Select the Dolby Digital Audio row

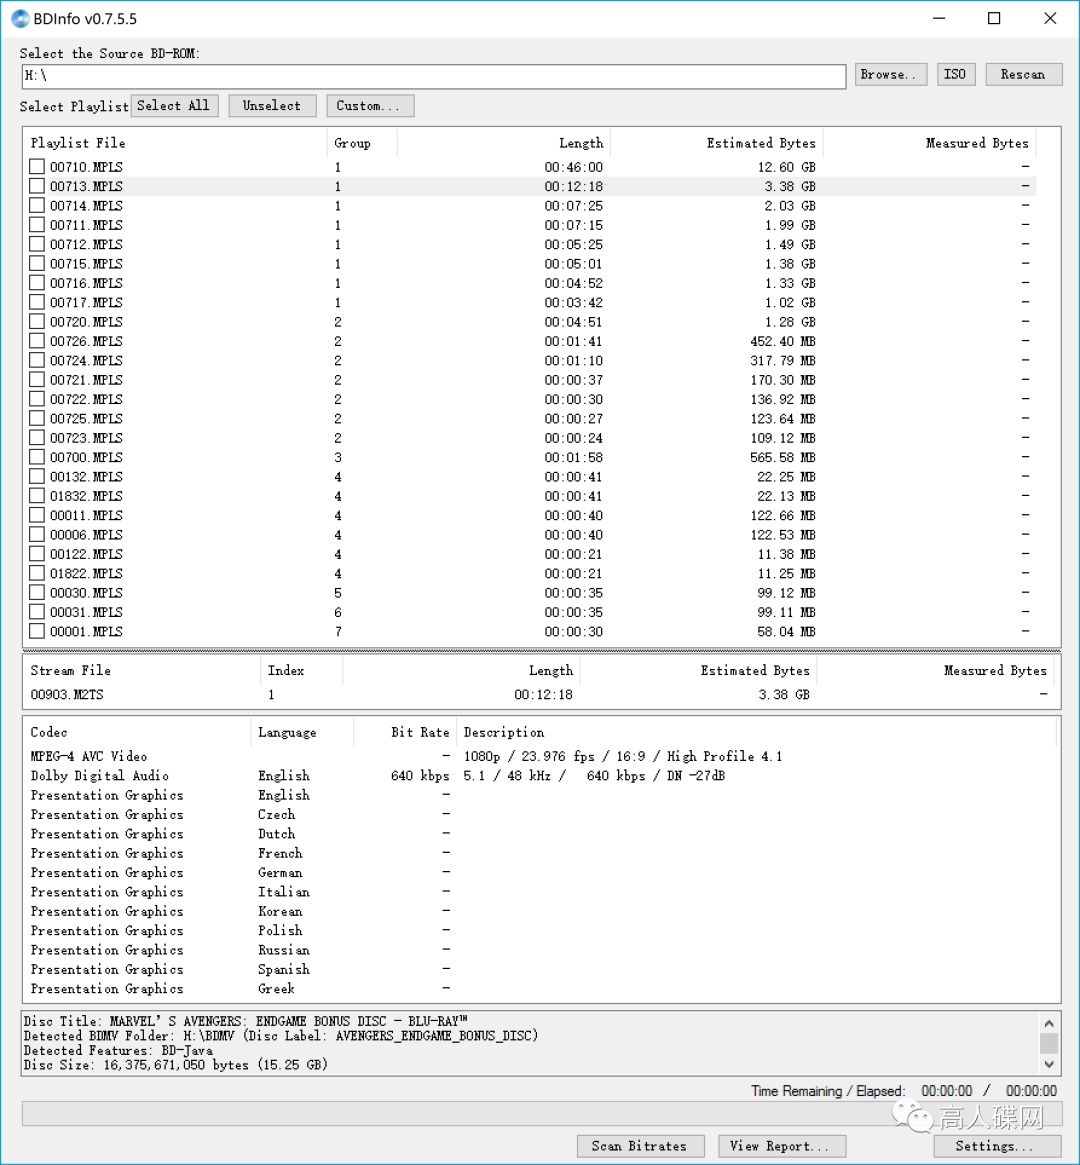(x=541, y=775)
